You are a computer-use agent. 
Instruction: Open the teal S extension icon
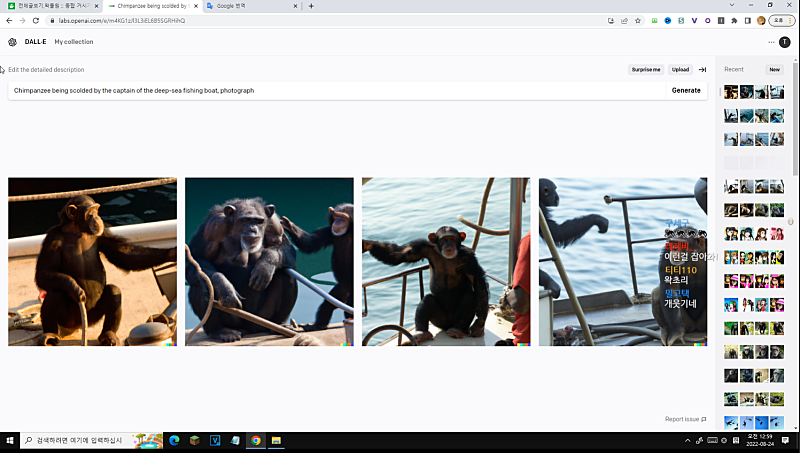point(681,20)
